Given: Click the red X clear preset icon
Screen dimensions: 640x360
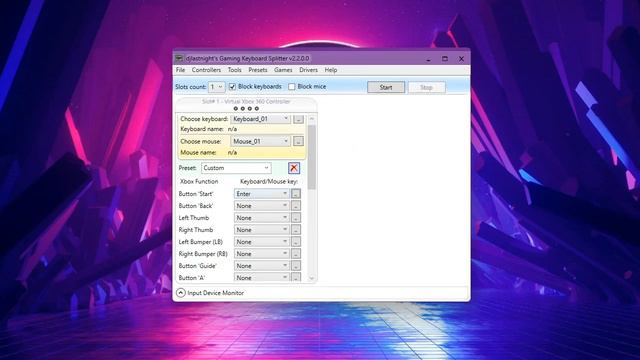Looking at the screenshot, I should pos(294,168).
